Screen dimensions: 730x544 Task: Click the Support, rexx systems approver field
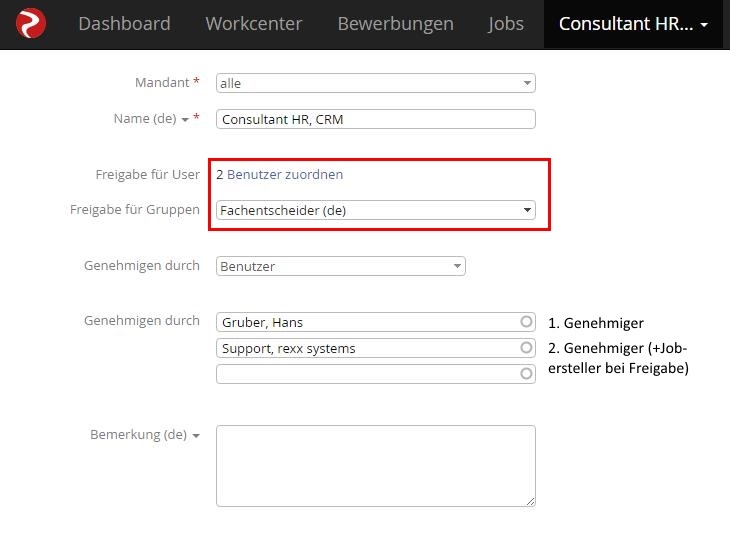tap(376, 348)
